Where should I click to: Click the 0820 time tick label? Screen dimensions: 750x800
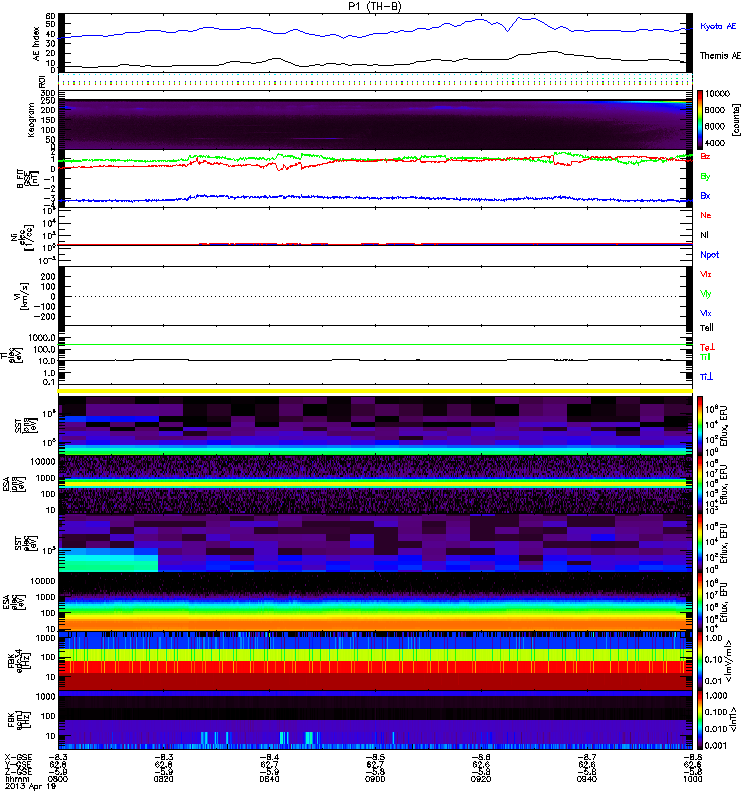coord(163,779)
